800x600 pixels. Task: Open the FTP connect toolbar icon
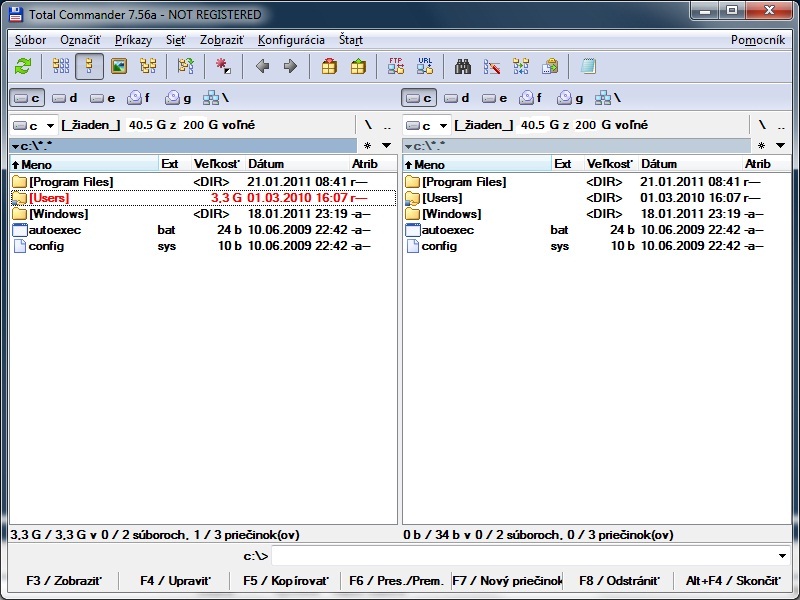pyautogui.click(x=396, y=67)
